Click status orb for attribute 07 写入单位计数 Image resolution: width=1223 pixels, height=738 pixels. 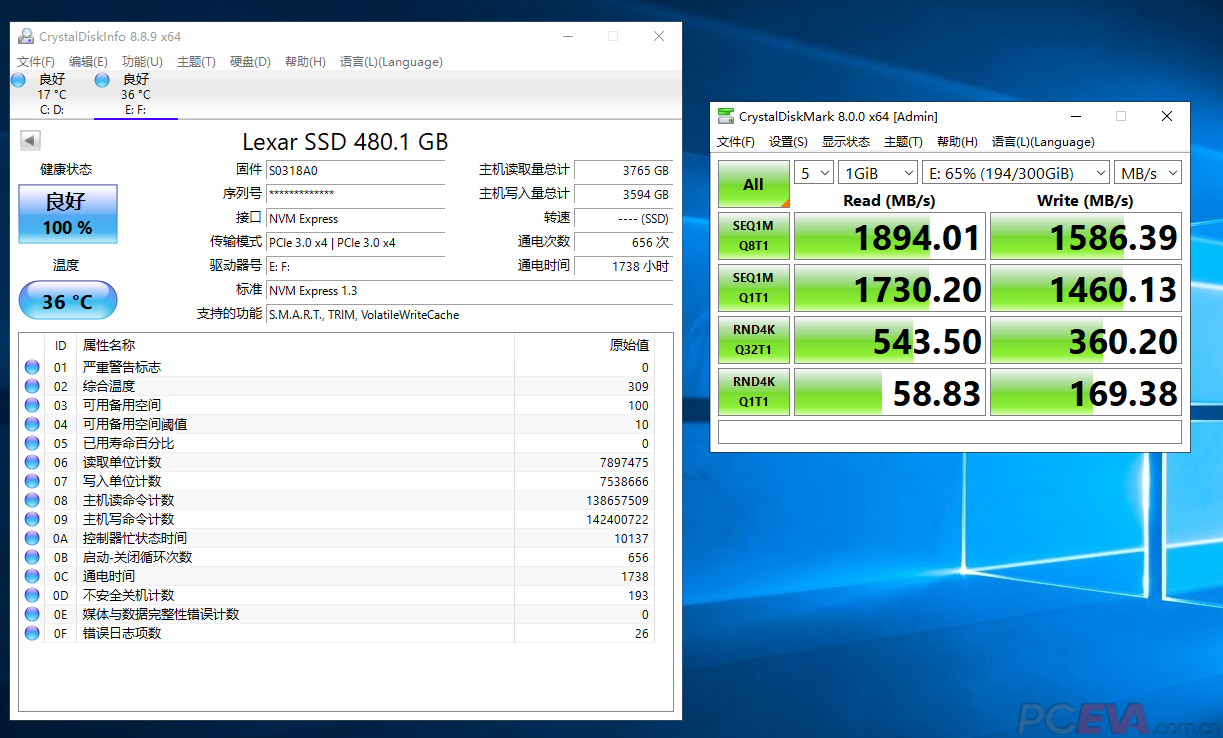(32, 481)
